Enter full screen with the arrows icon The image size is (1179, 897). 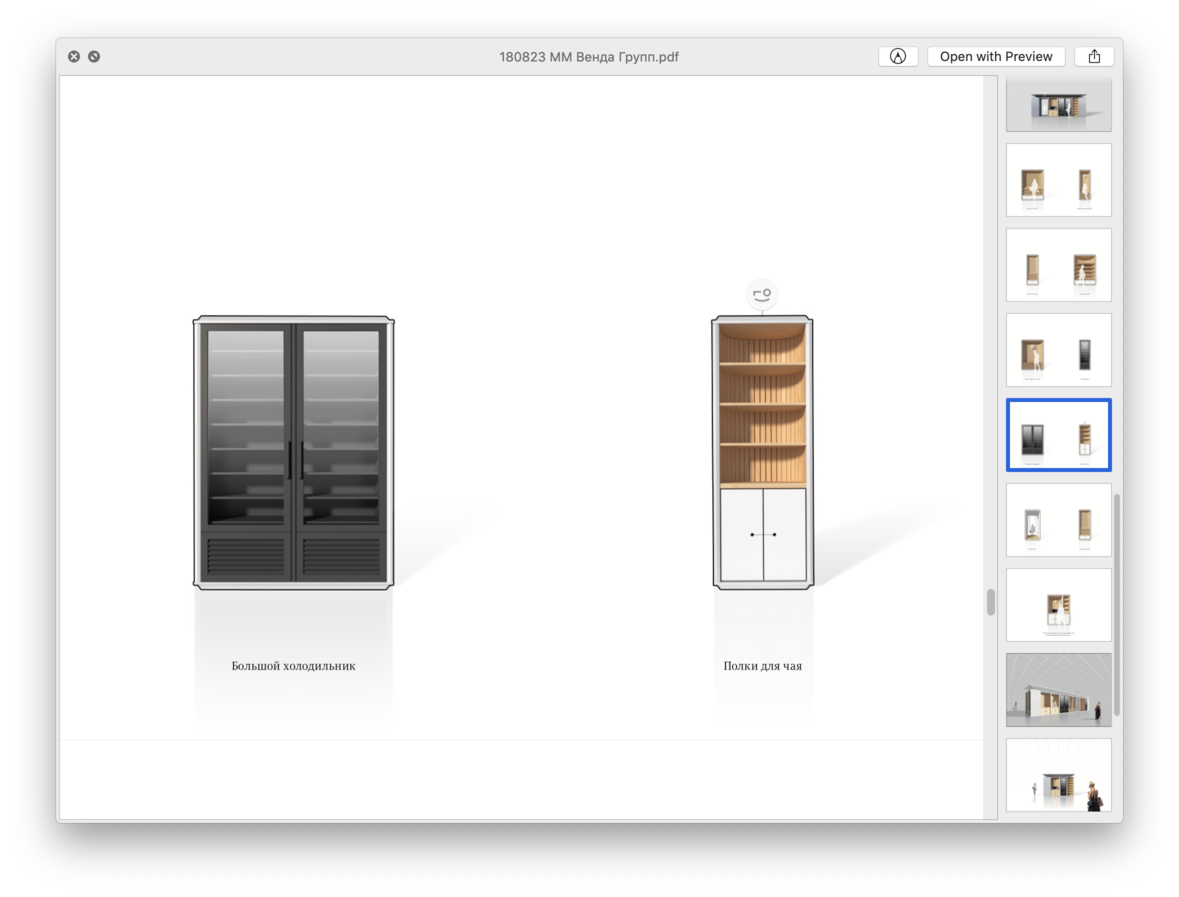[x=94, y=57]
